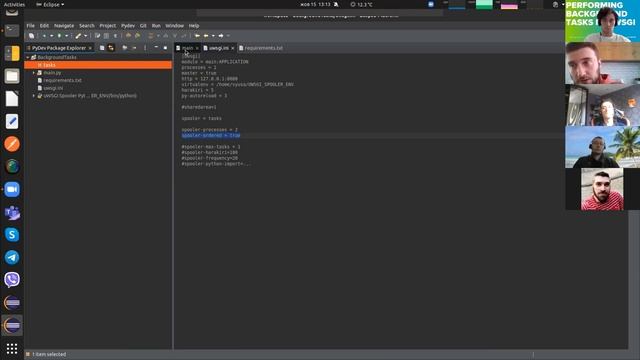Viewport: 640px width, 360px height.
Task: Click the Package Explorer filter folder icon
Action: click(x=124, y=48)
